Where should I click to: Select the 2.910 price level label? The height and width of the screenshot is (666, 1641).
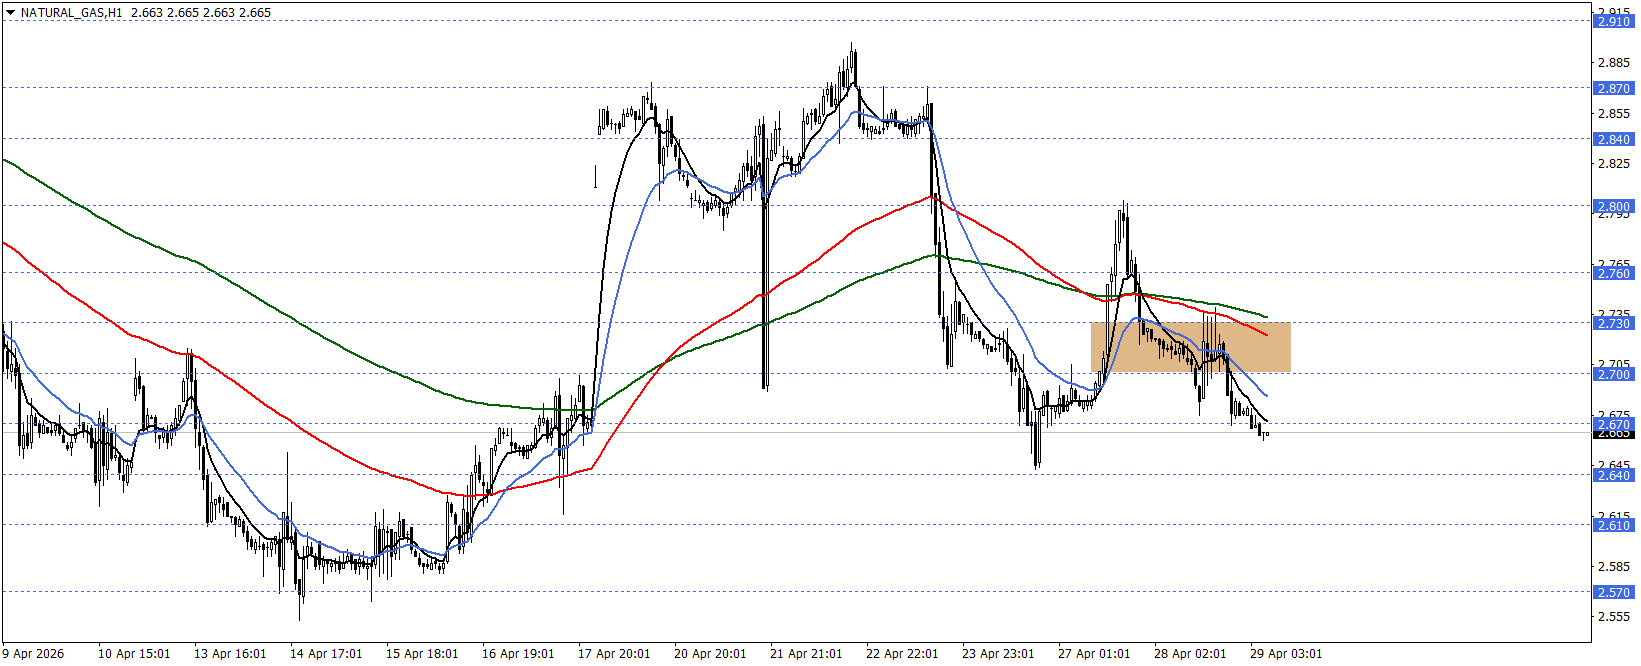[1613, 21]
